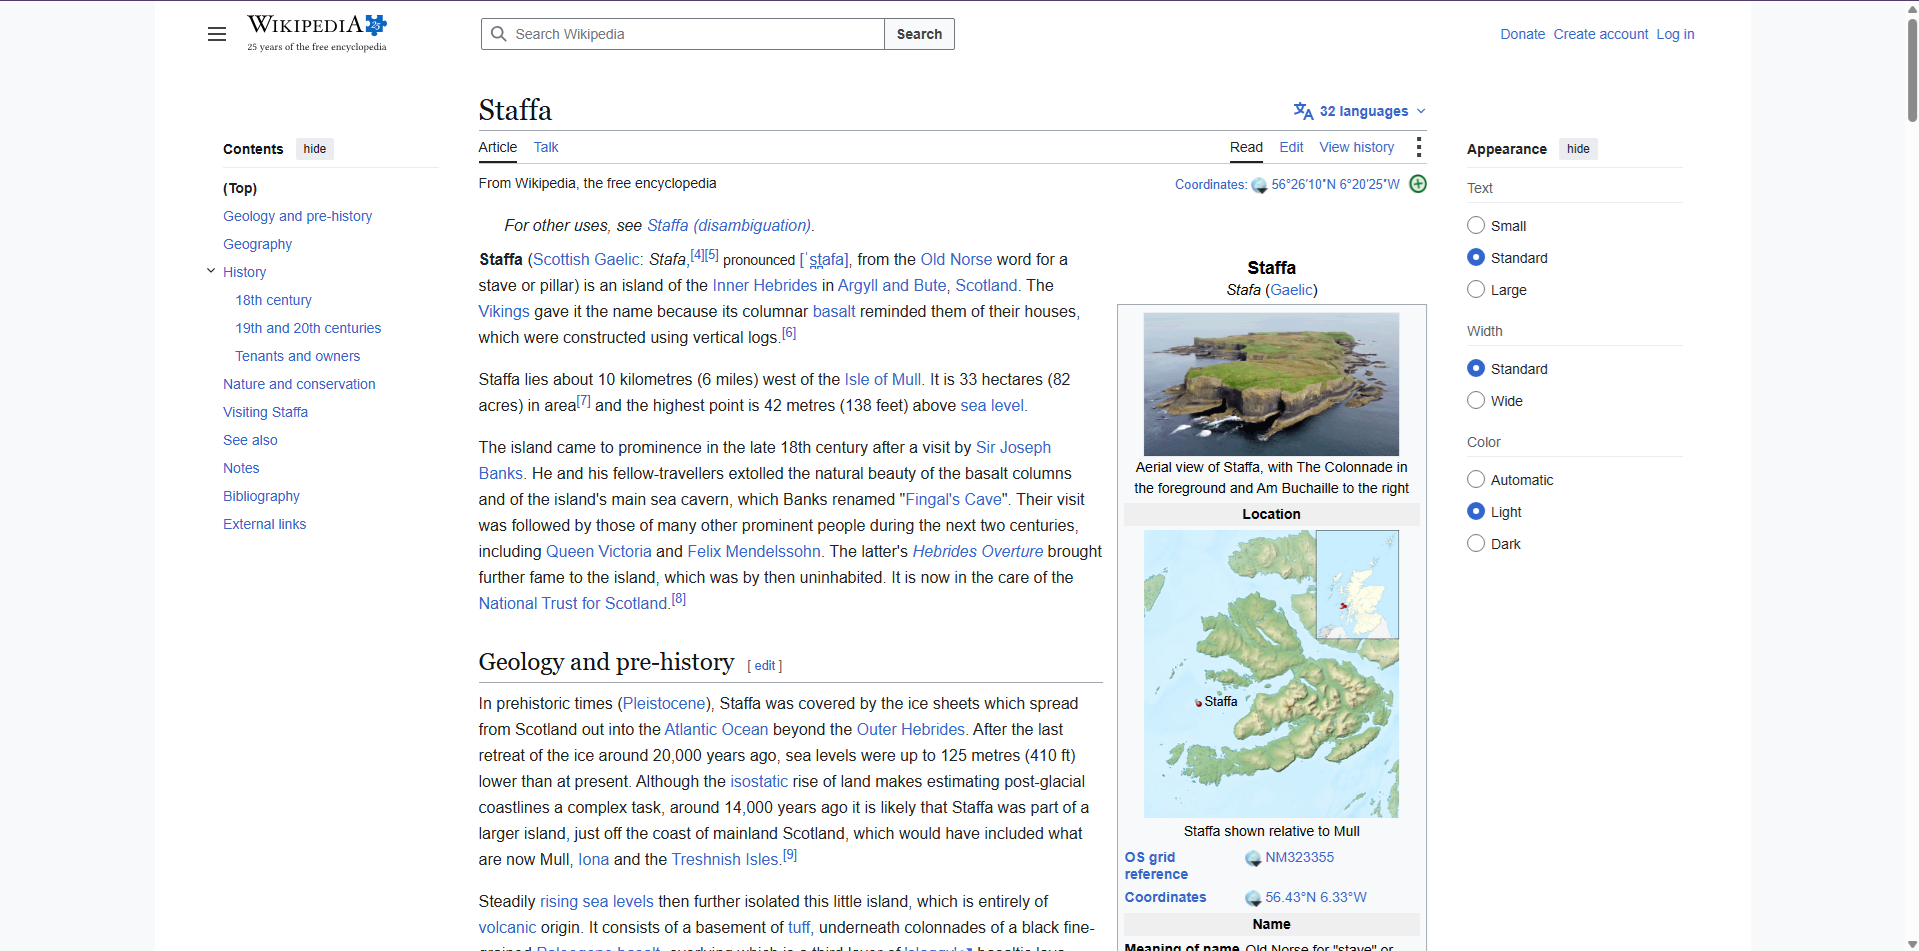The height and width of the screenshot is (951, 1919).
Task: Hide the Appearance panel
Action: [1578, 149]
